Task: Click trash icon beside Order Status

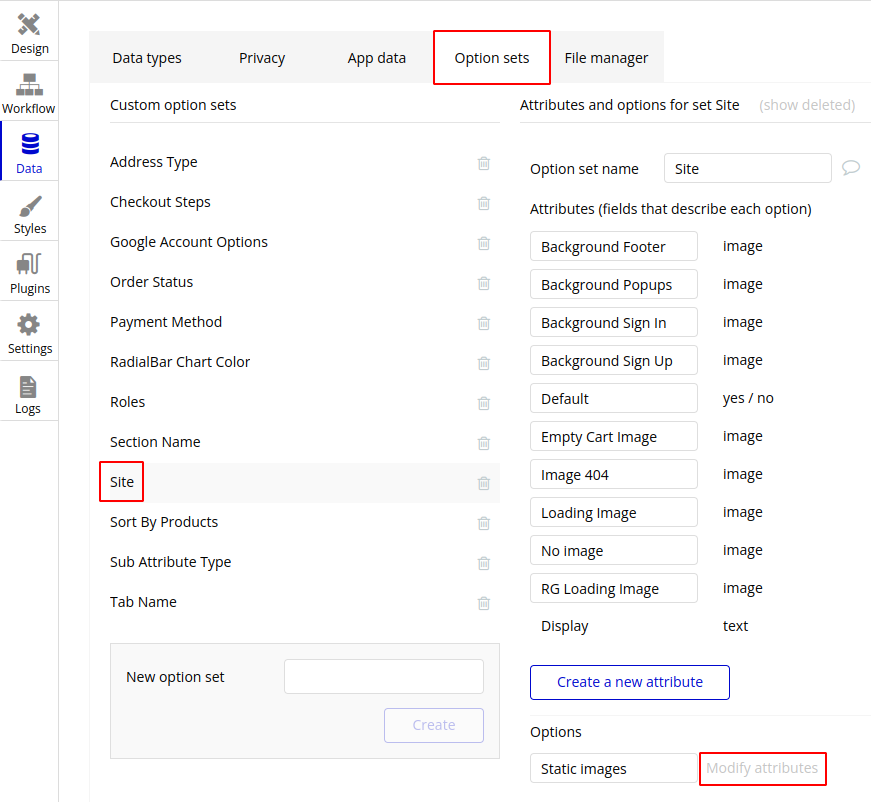Action: [x=484, y=283]
